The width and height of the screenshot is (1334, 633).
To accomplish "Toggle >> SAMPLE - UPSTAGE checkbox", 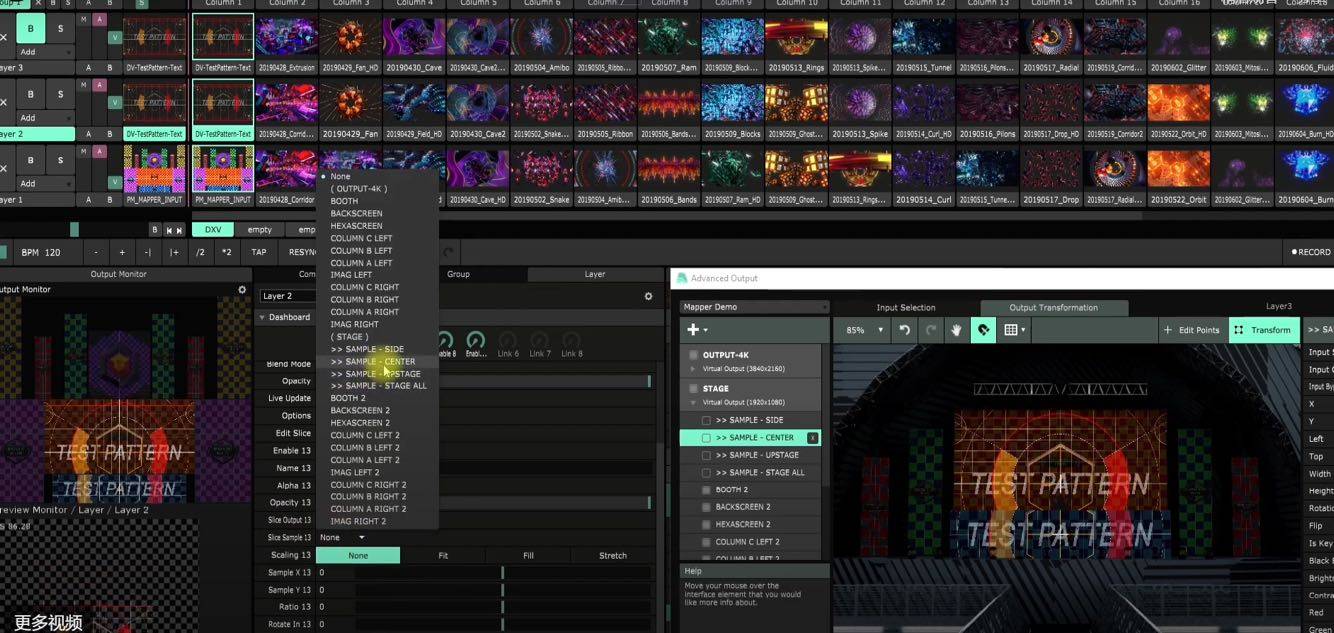I will tap(707, 455).
